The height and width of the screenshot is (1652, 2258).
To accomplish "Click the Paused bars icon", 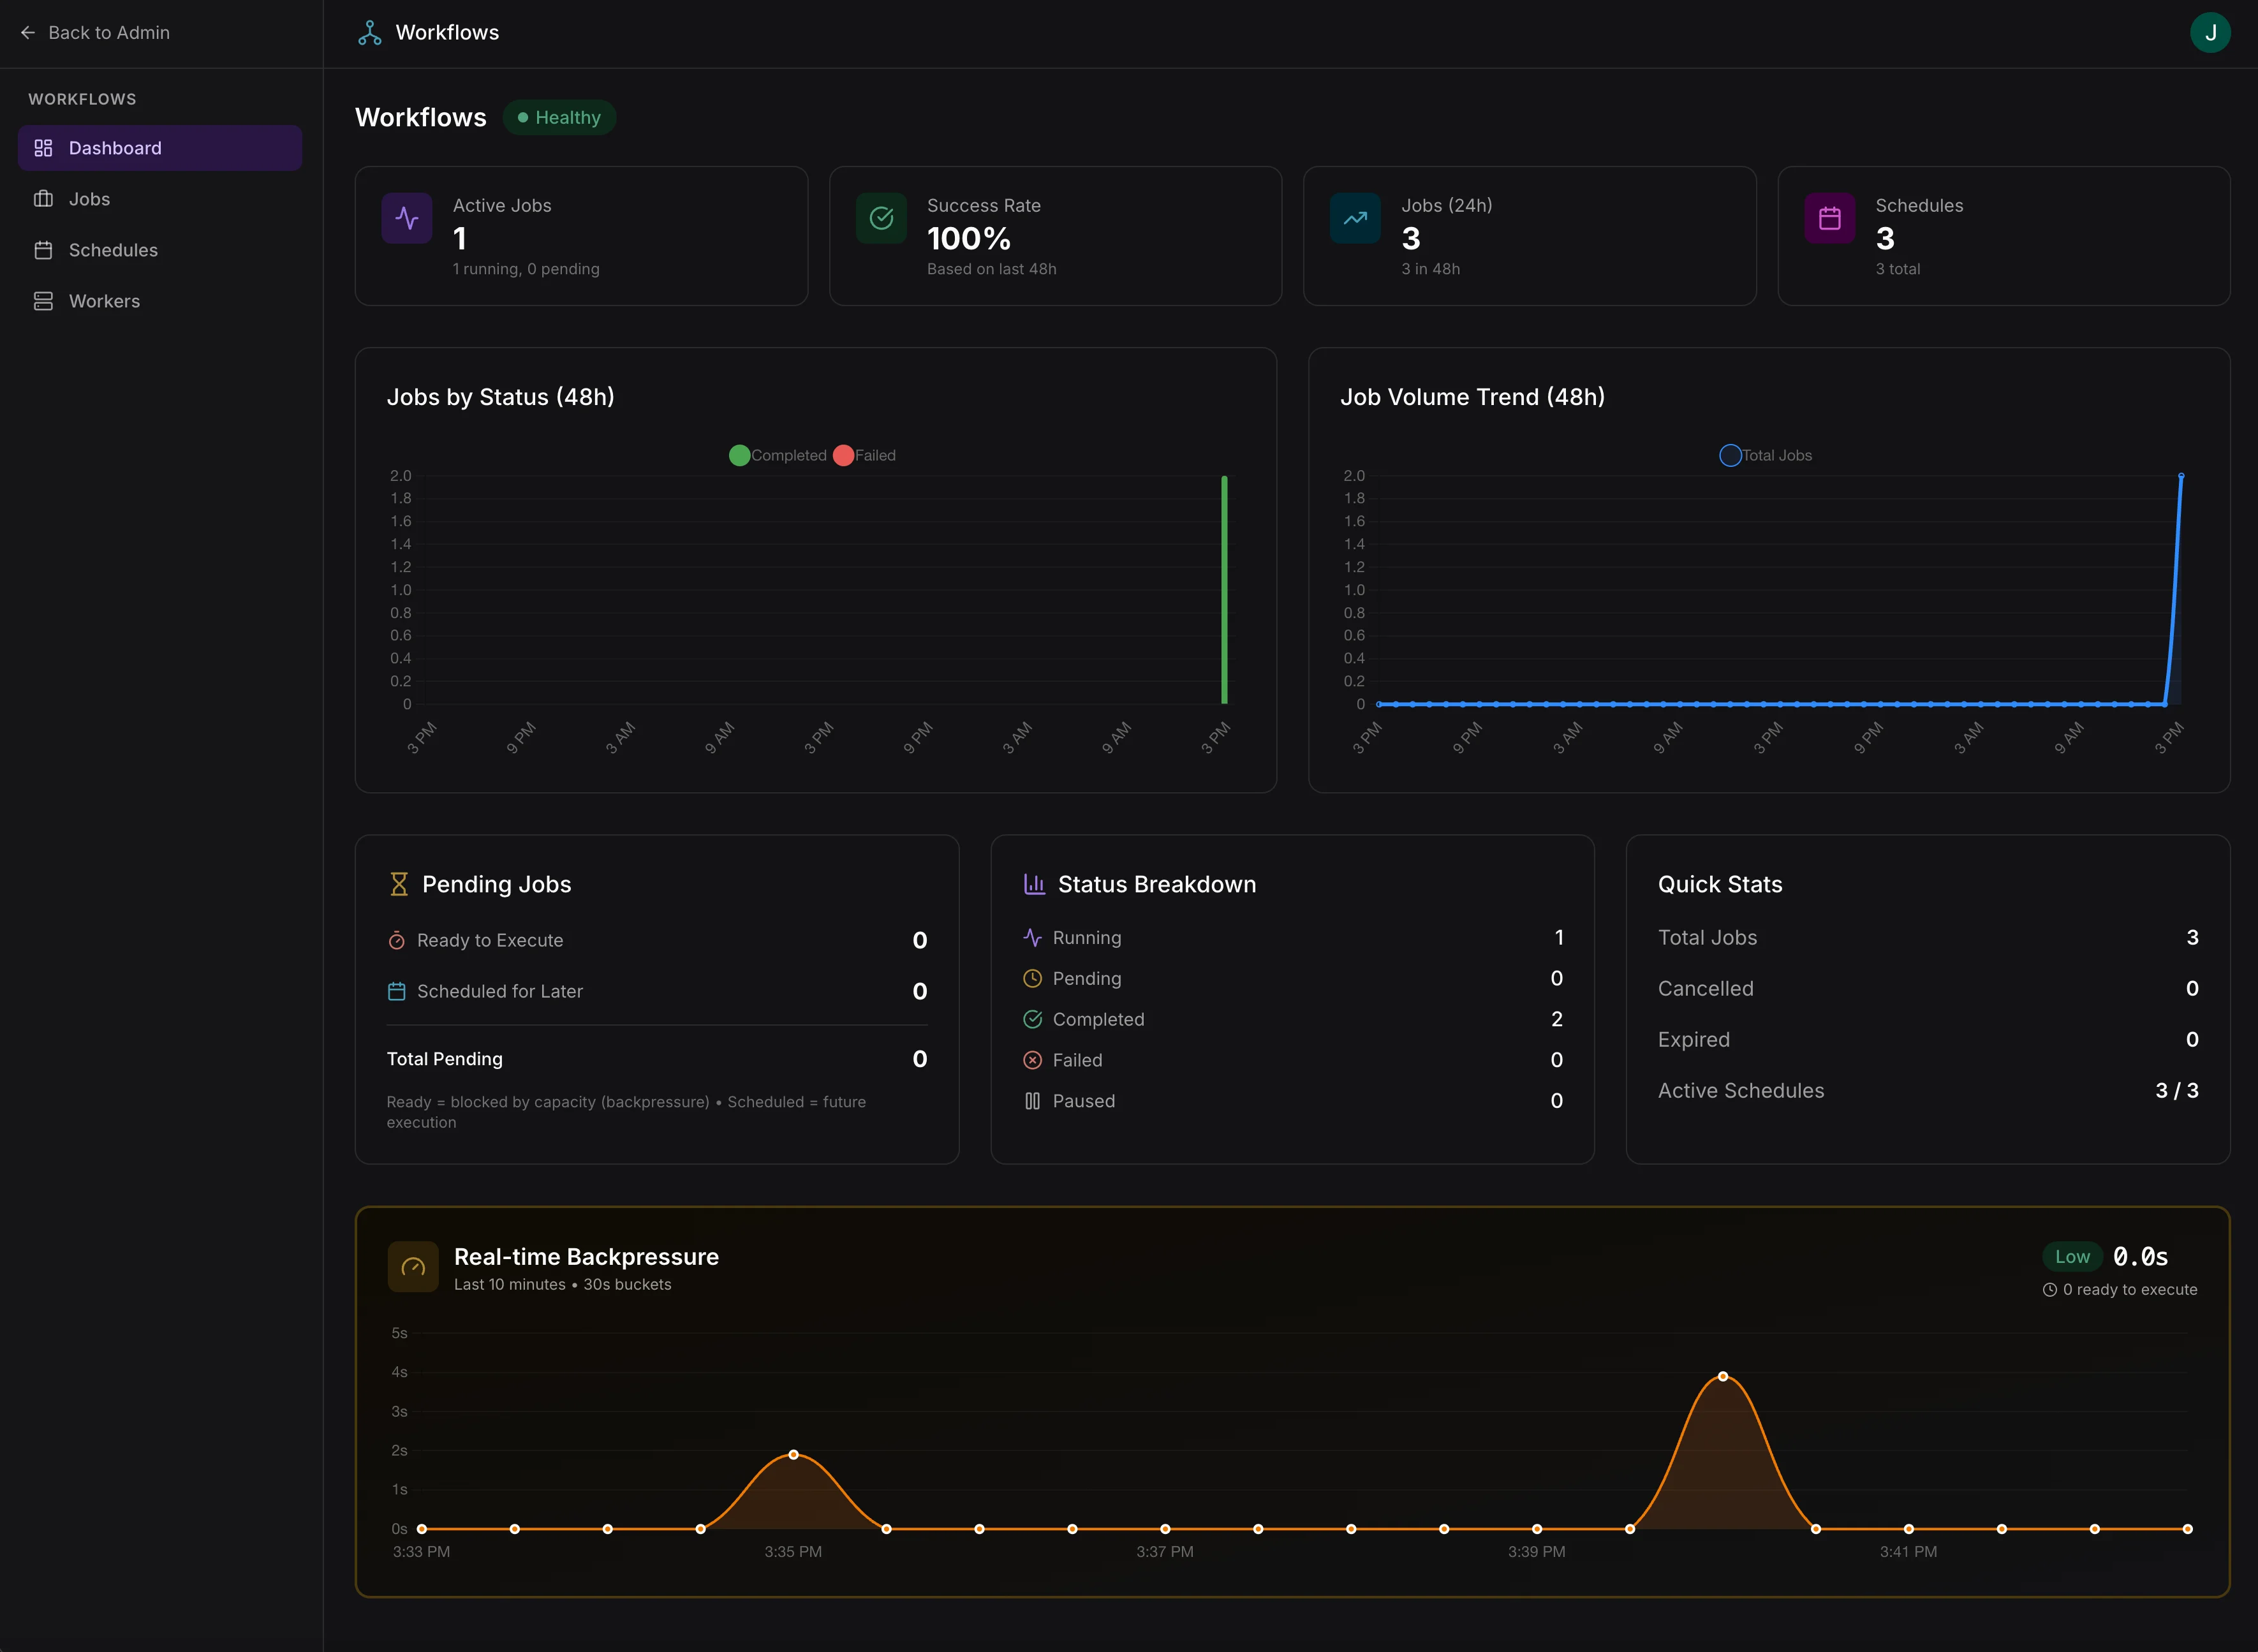I will click(1033, 1101).
